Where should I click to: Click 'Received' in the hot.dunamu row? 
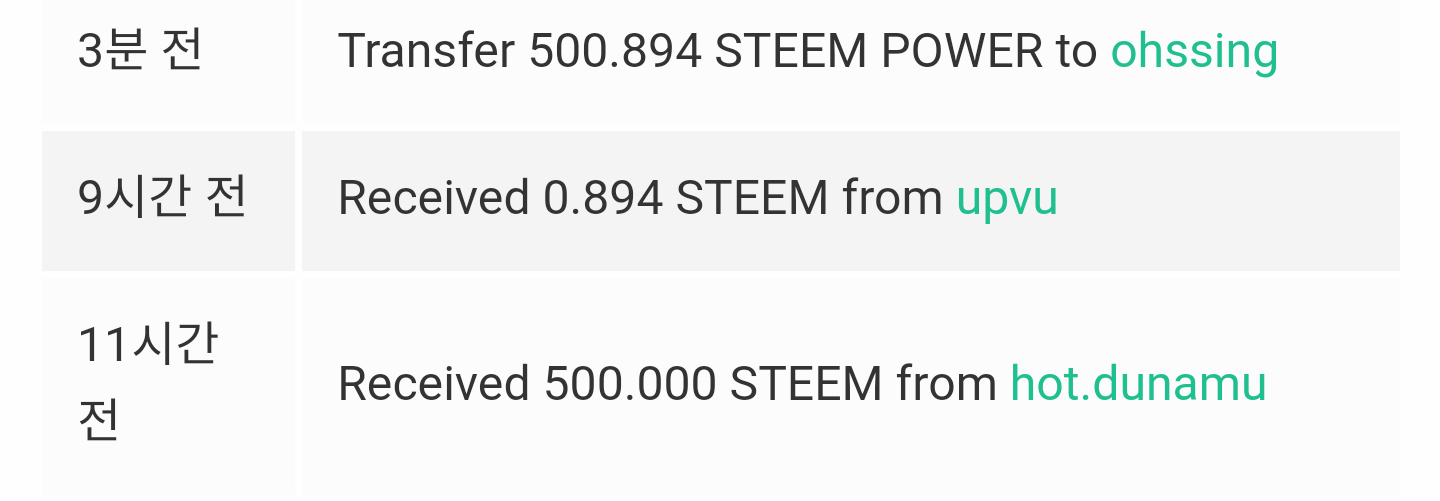[433, 384]
